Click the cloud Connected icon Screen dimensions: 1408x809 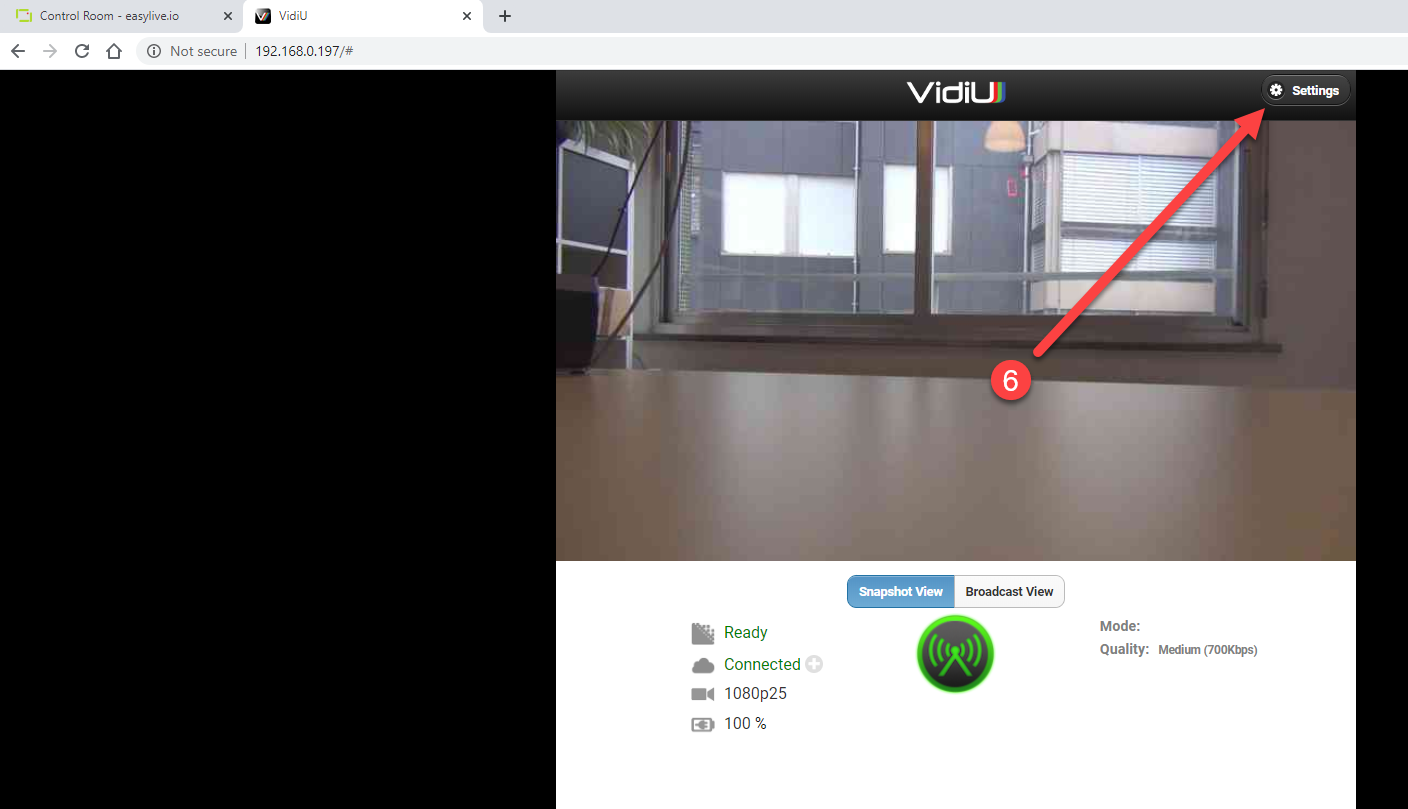click(x=703, y=665)
